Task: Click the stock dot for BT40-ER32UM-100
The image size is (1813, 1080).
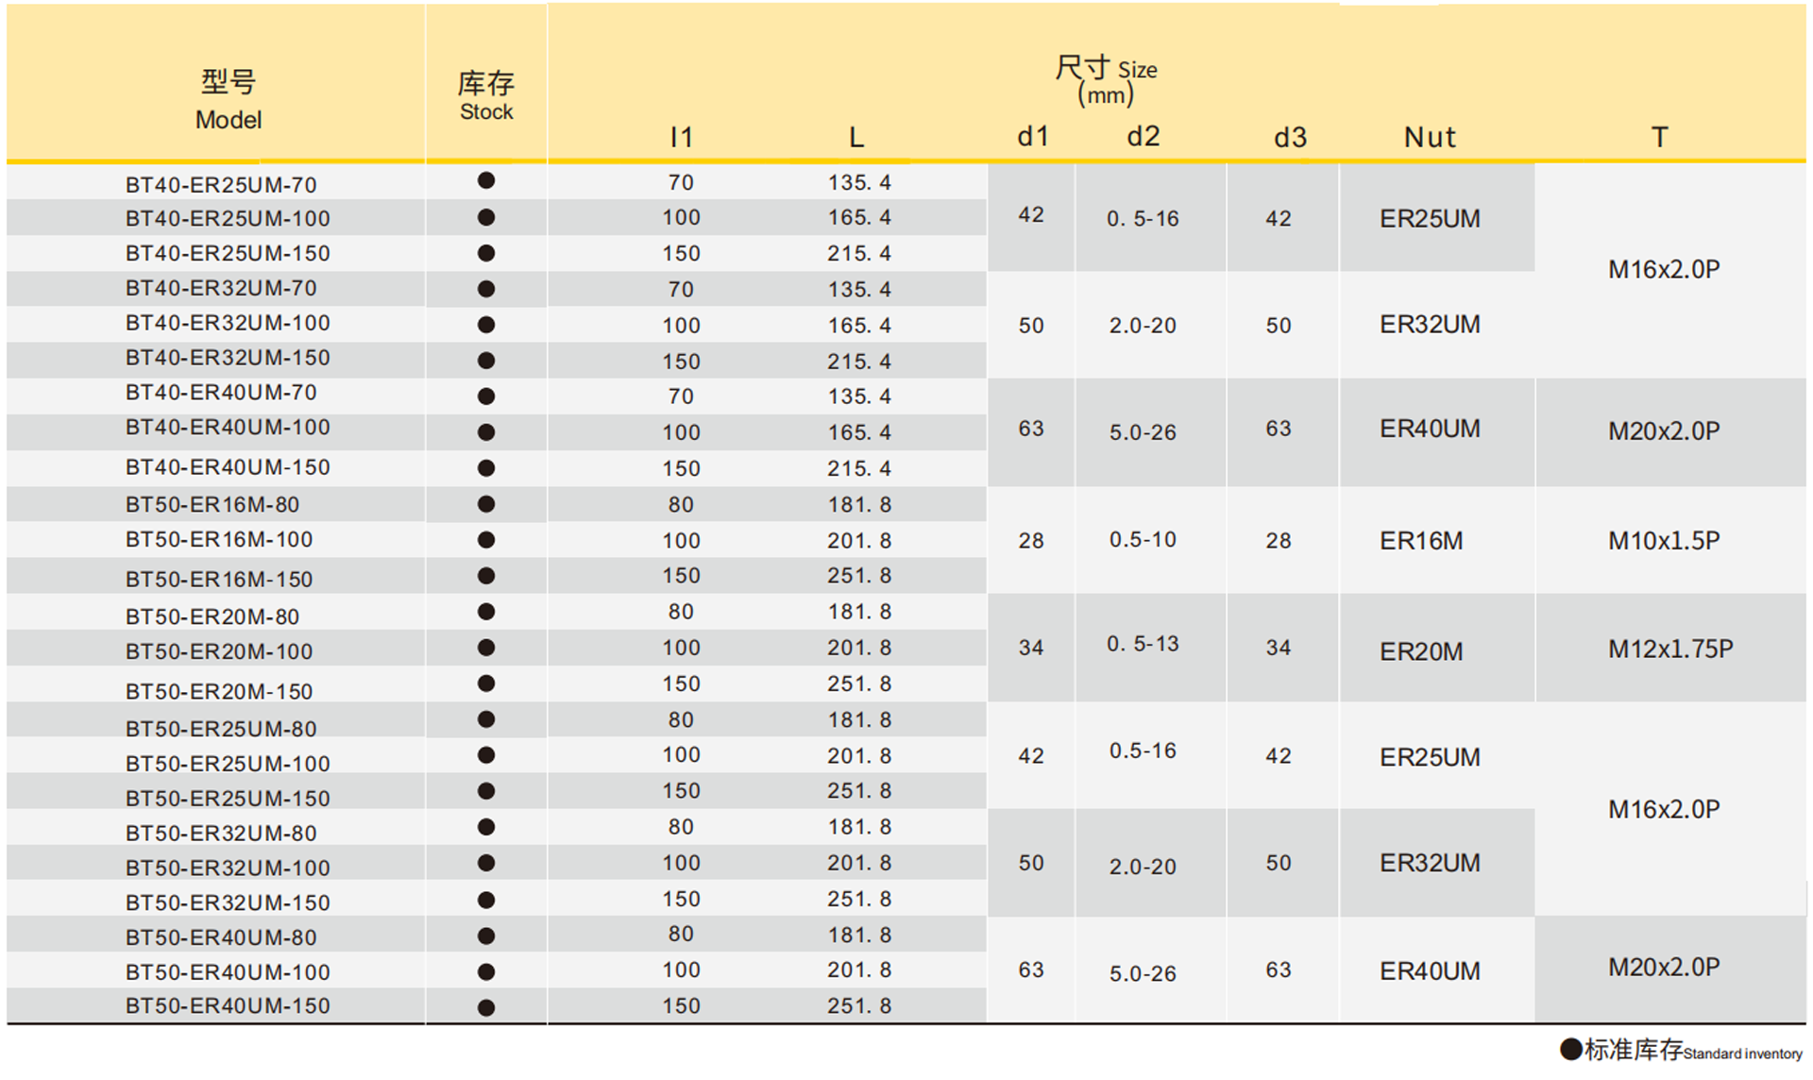Action: click(x=486, y=325)
